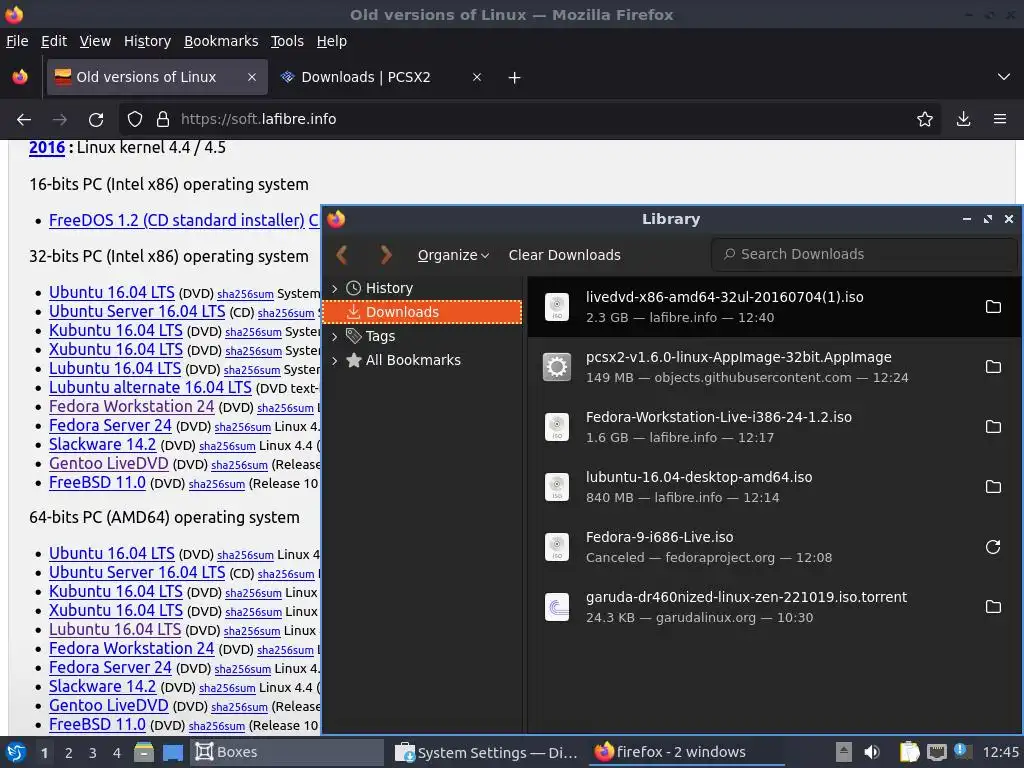Viewport: 1024px width, 768px height.
Task: Reload the current page
Action: coord(96,120)
